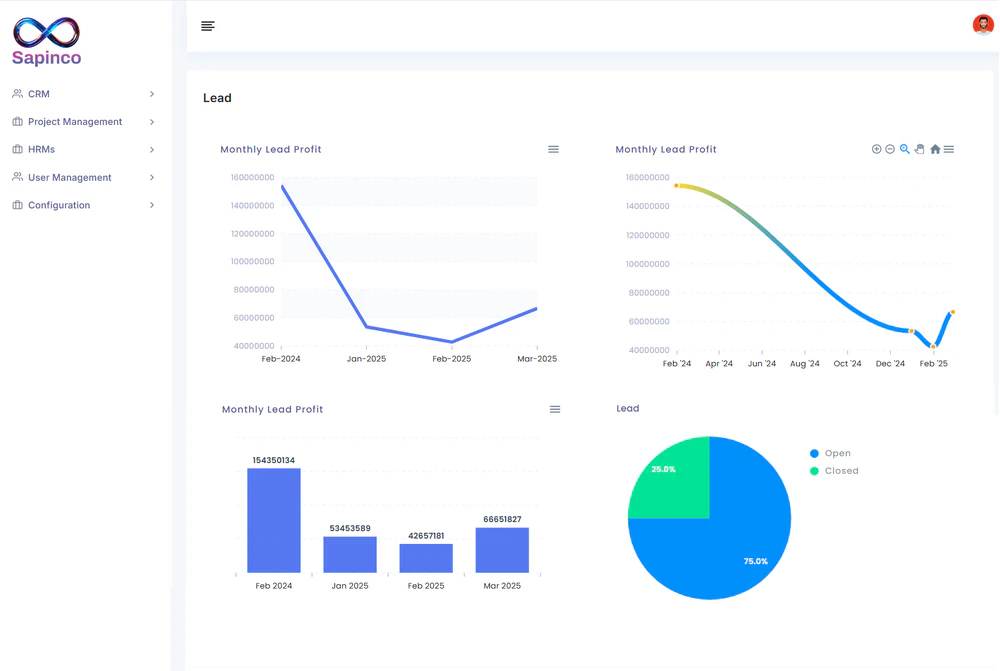Expand the HRMs sidebar section
The height and width of the screenshot is (671, 1000).
[42, 150]
